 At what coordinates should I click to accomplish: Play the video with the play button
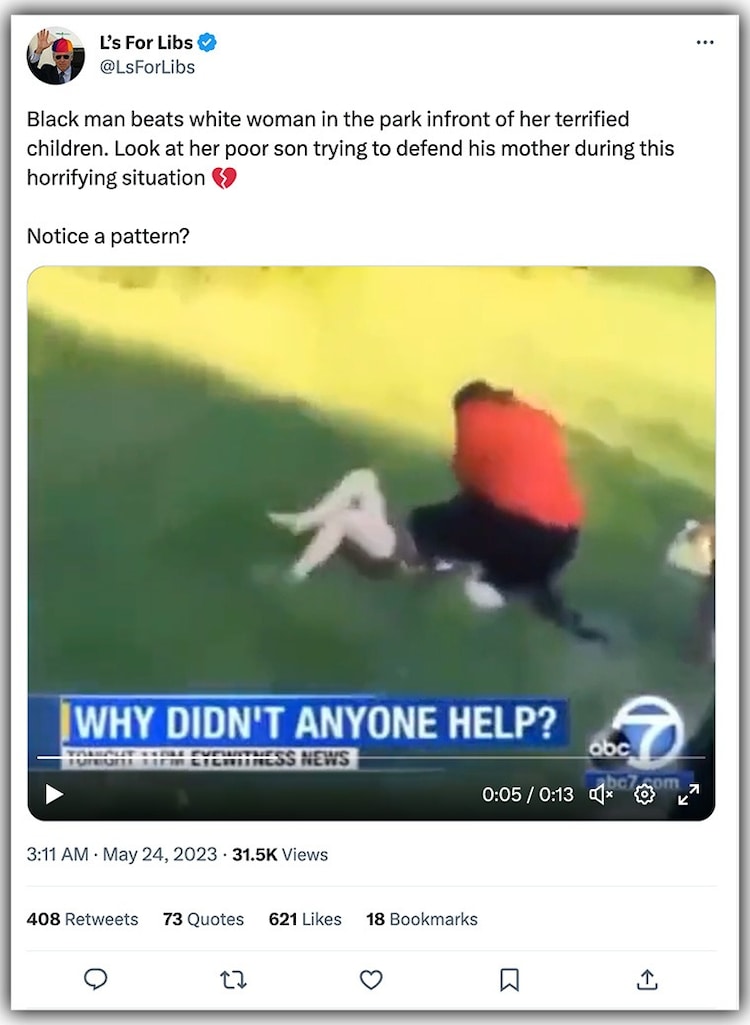[x=54, y=794]
